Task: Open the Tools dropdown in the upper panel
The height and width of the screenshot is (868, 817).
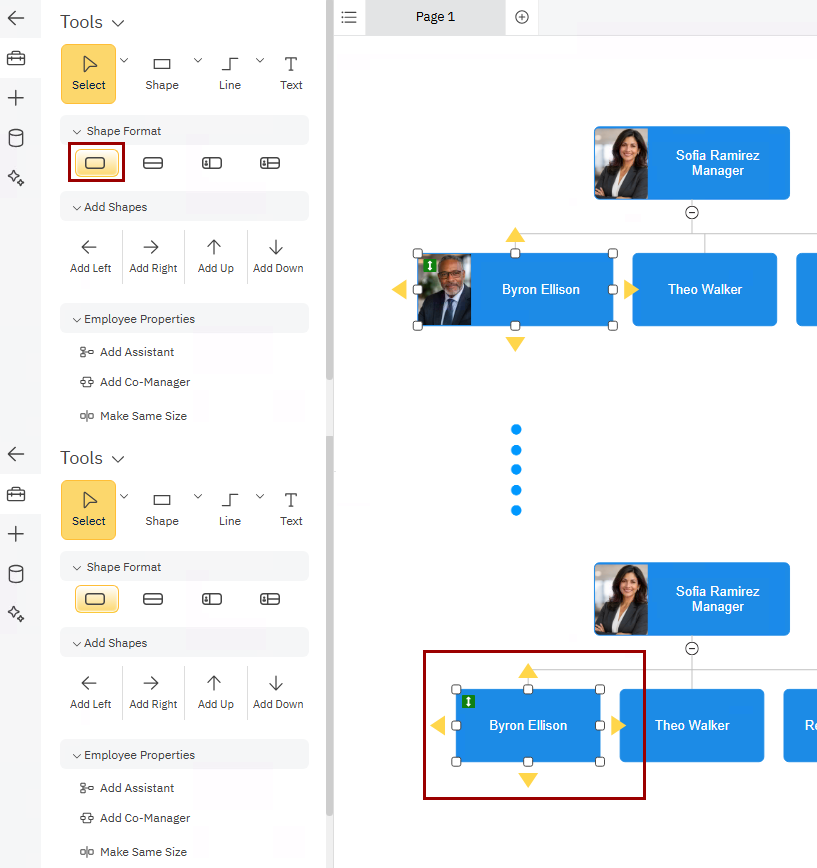Action: click(x=118, y=22)
